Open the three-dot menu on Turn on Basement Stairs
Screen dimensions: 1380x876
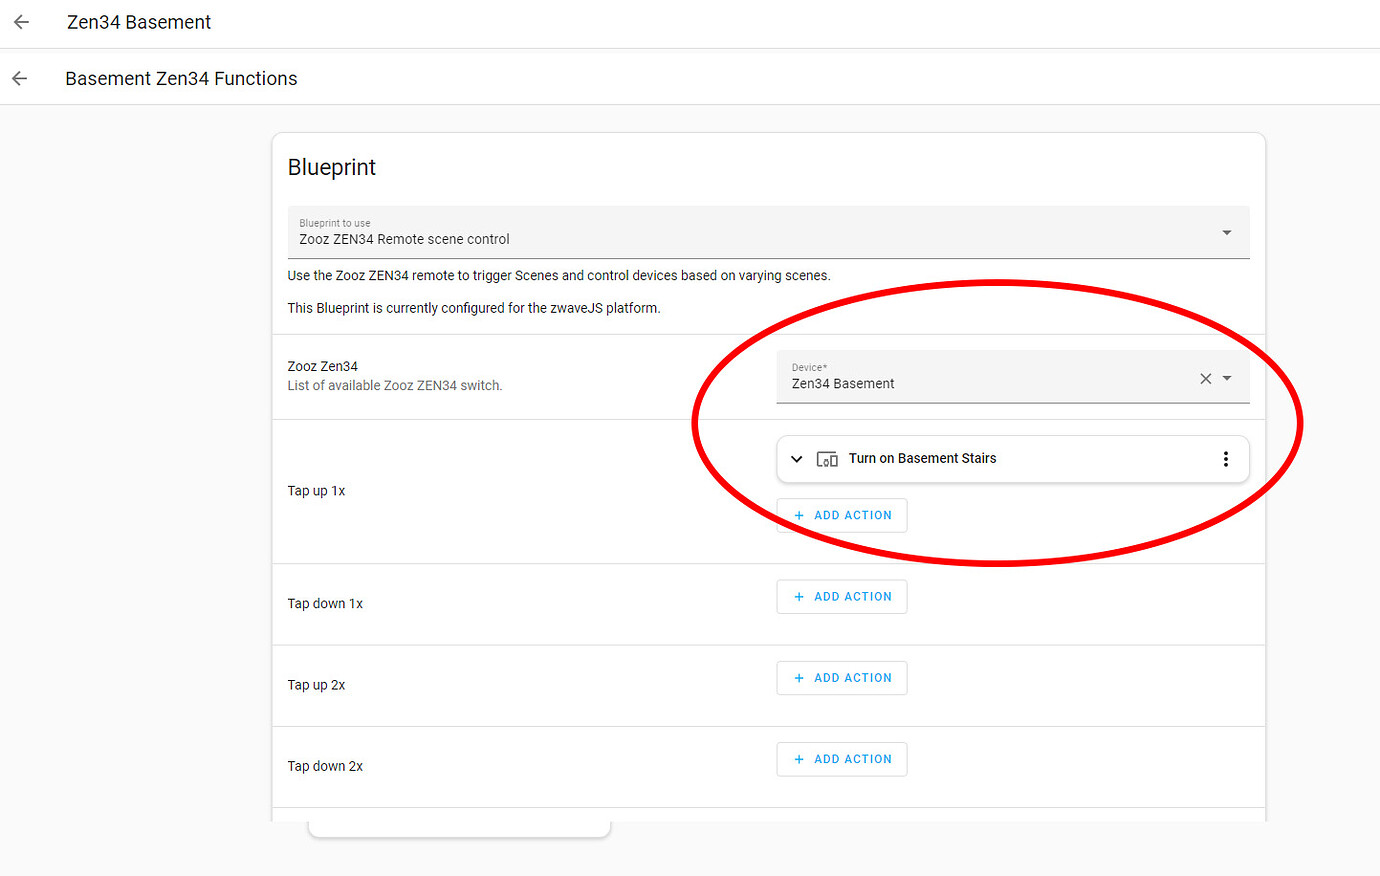point(1226,458)
